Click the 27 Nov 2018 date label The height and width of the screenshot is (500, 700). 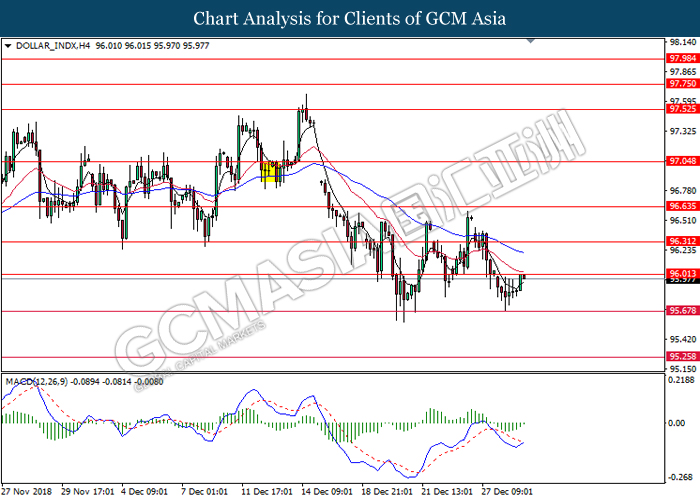(26, 492)
